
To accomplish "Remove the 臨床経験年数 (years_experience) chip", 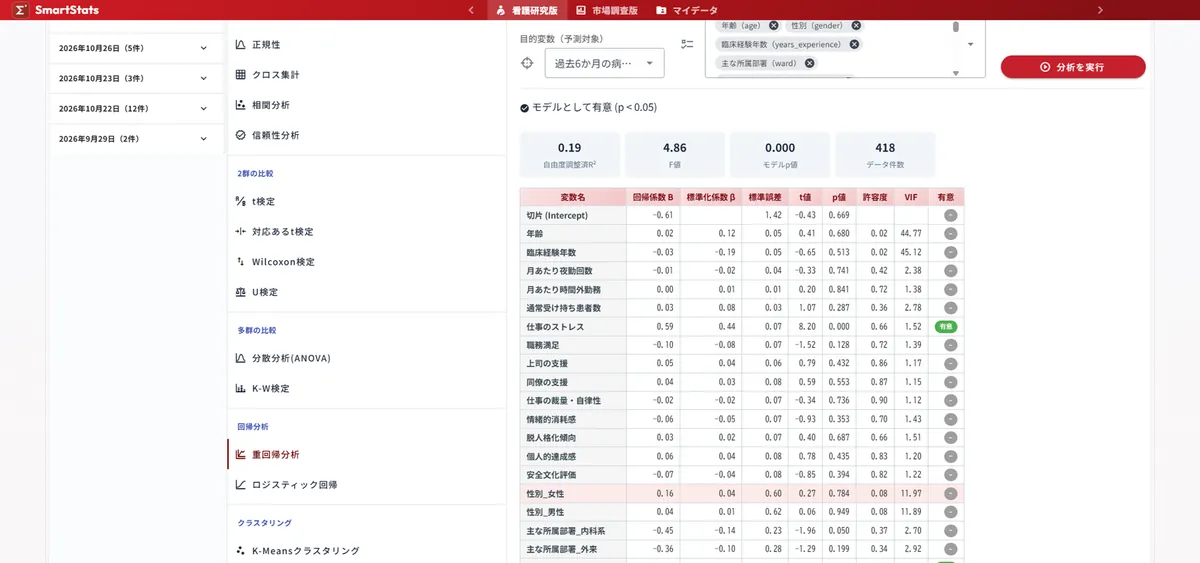I will coord(854,44).
